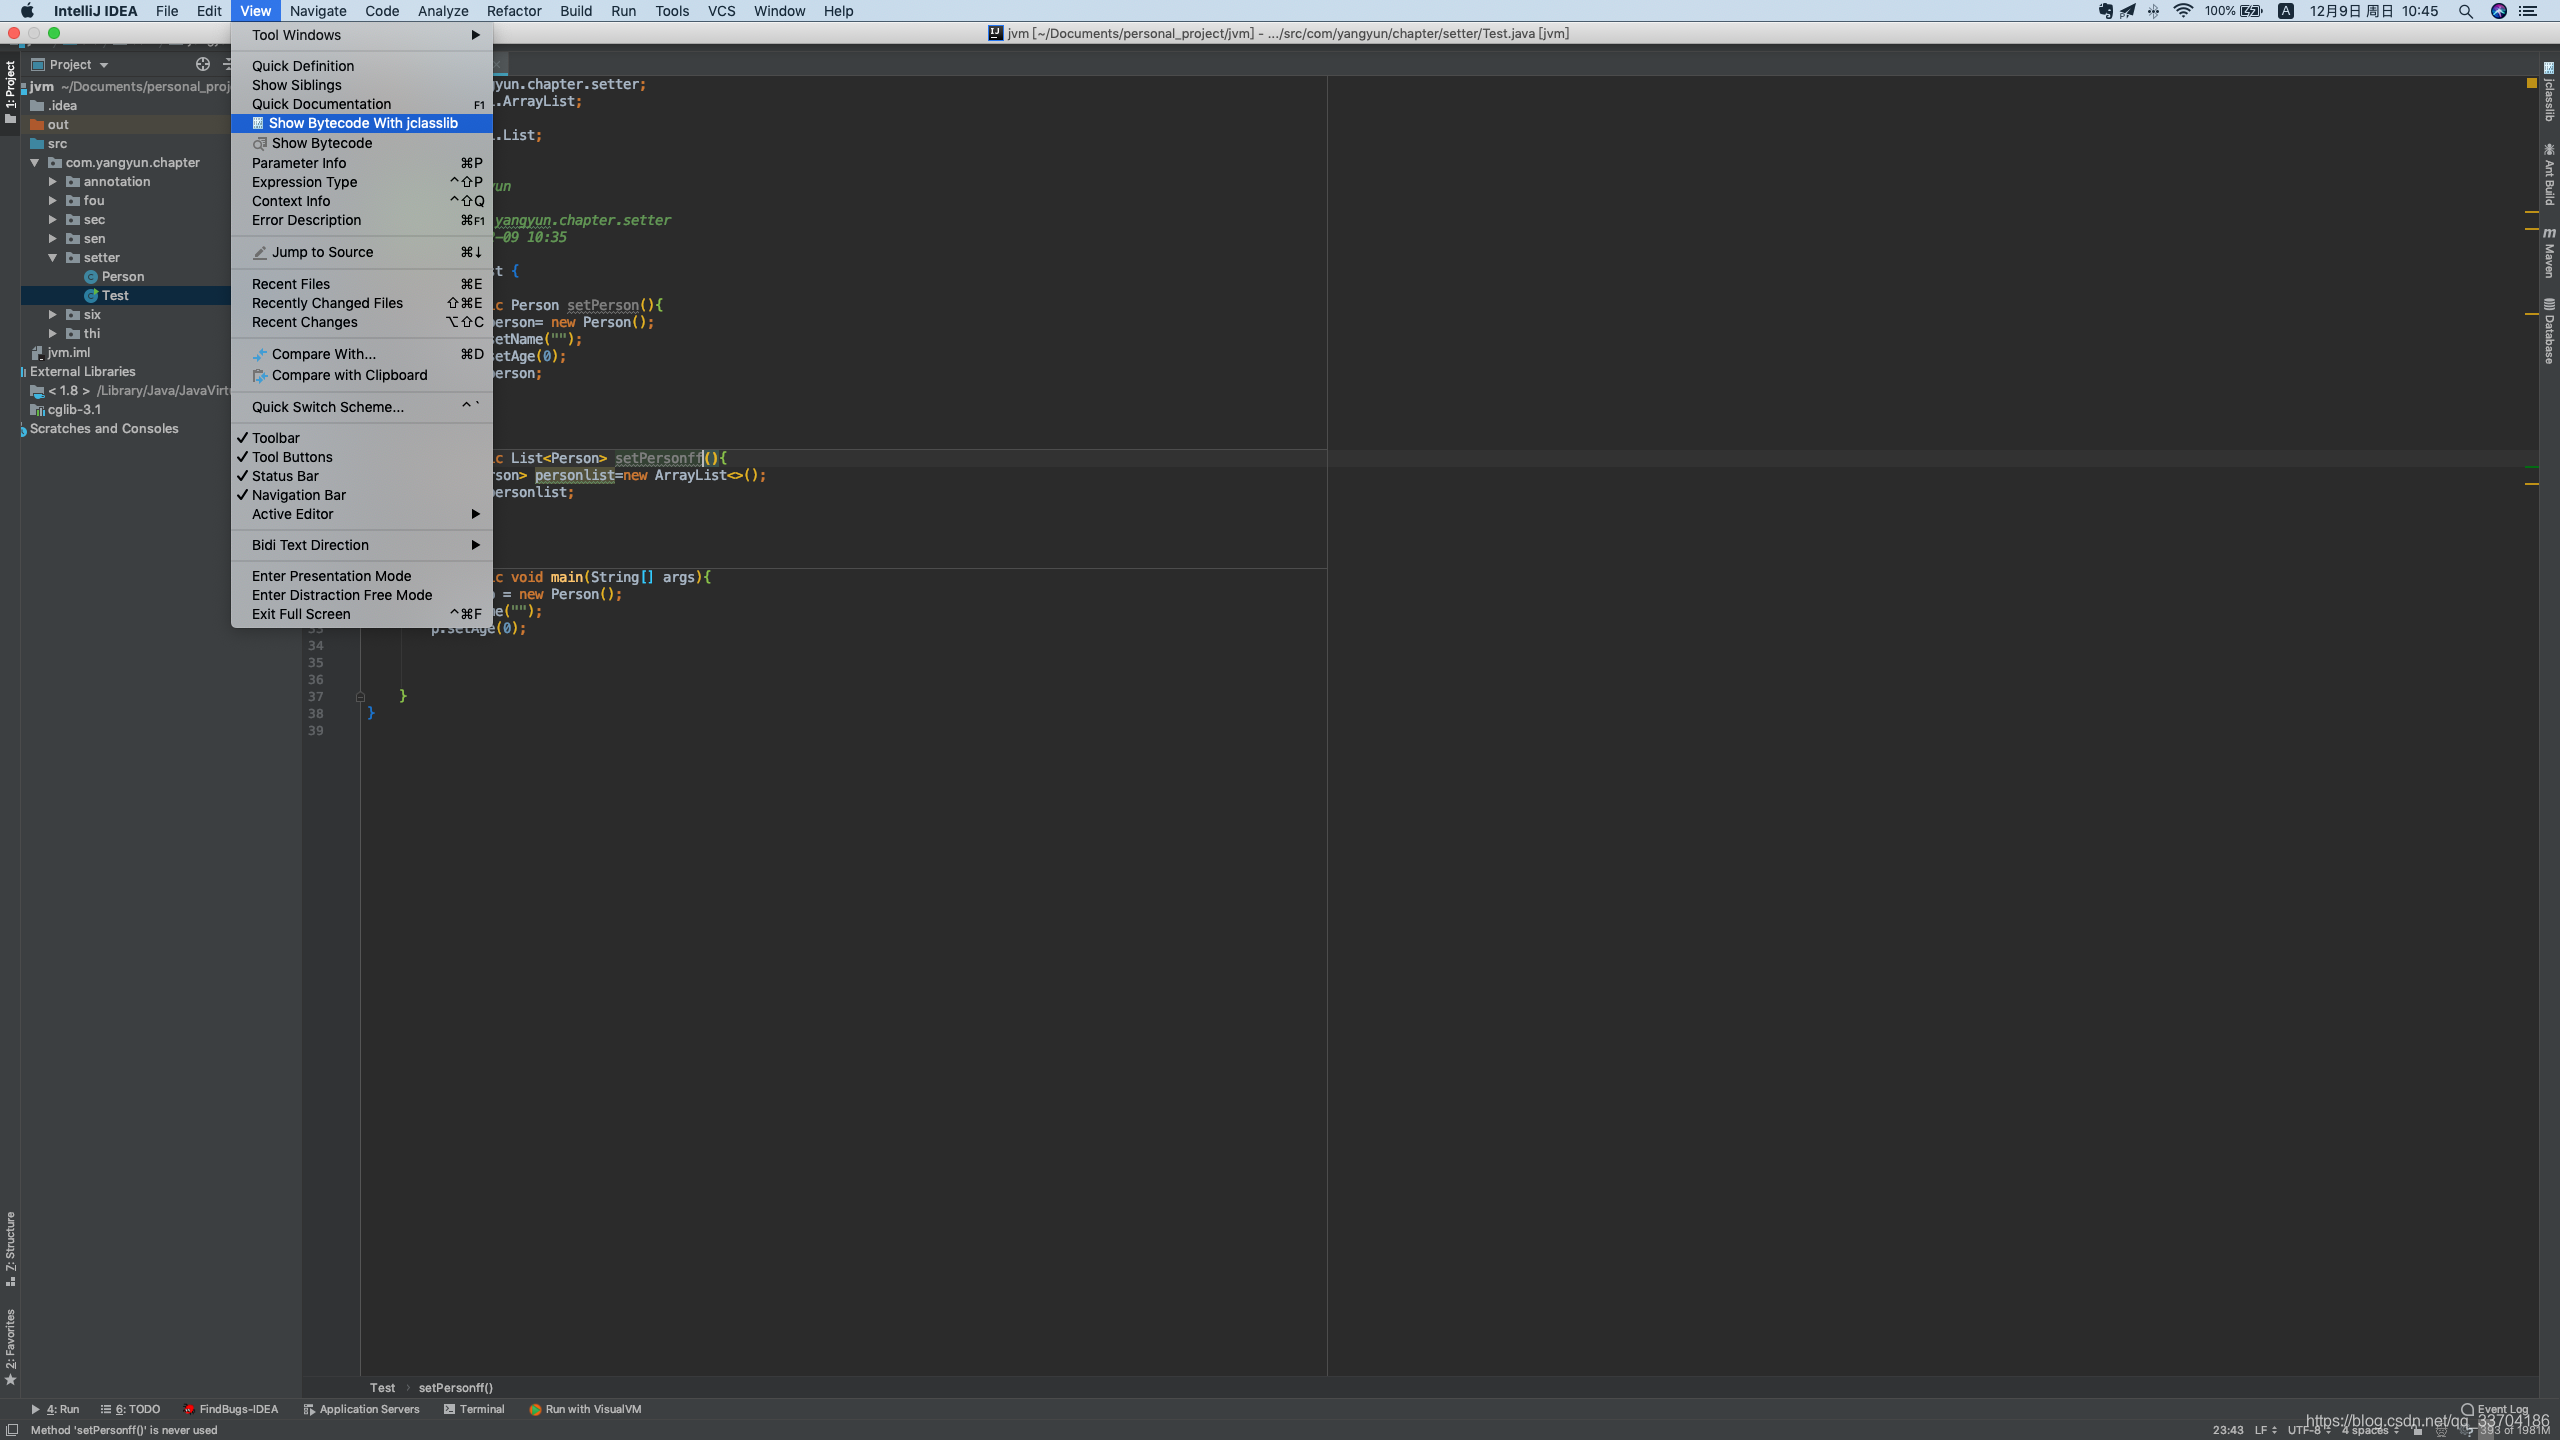Click the jclasslib icon in the highlighted menu entry
The image size is (2560, 1440).
point(258,123)
